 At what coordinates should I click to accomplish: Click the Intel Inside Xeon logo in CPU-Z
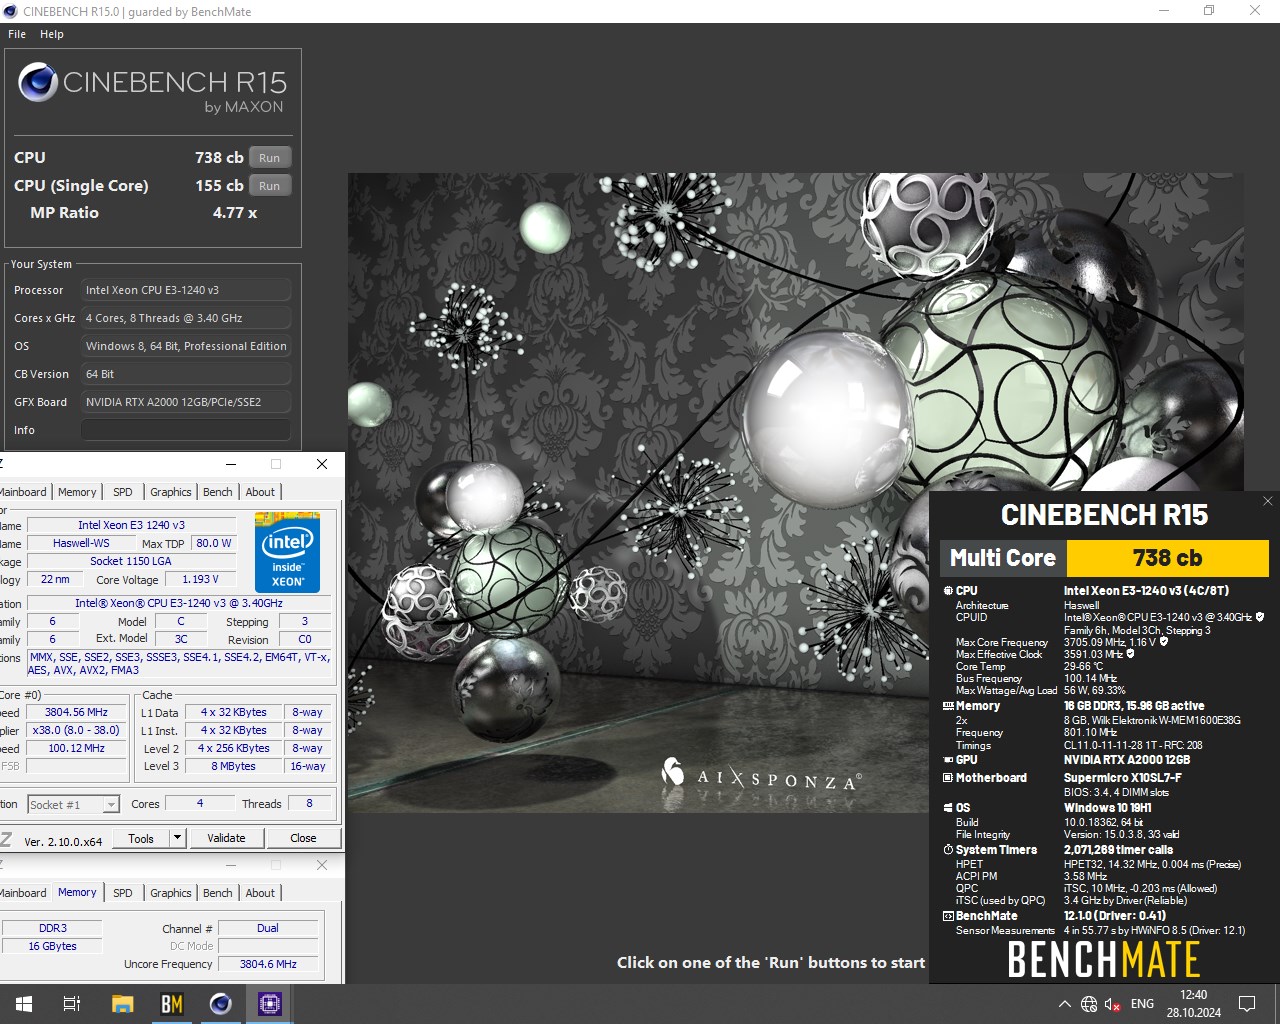coord(288,552)
